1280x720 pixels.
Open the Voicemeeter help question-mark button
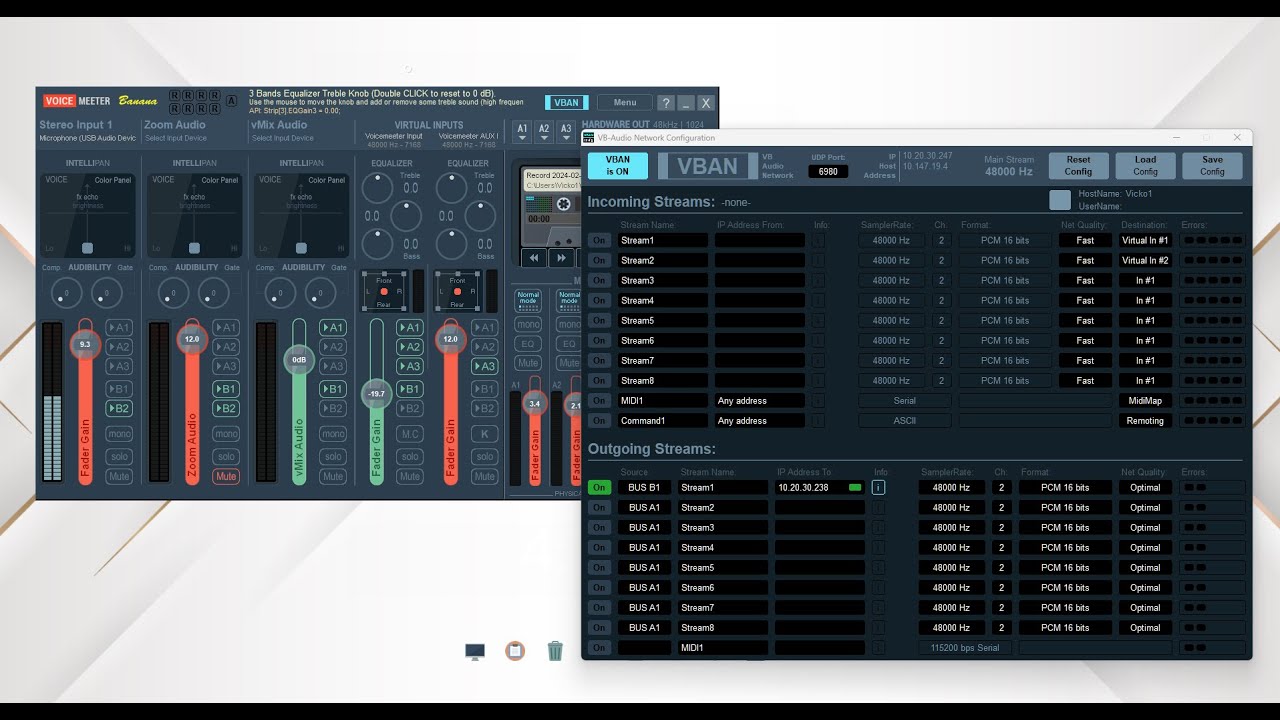tap(667, 103)
